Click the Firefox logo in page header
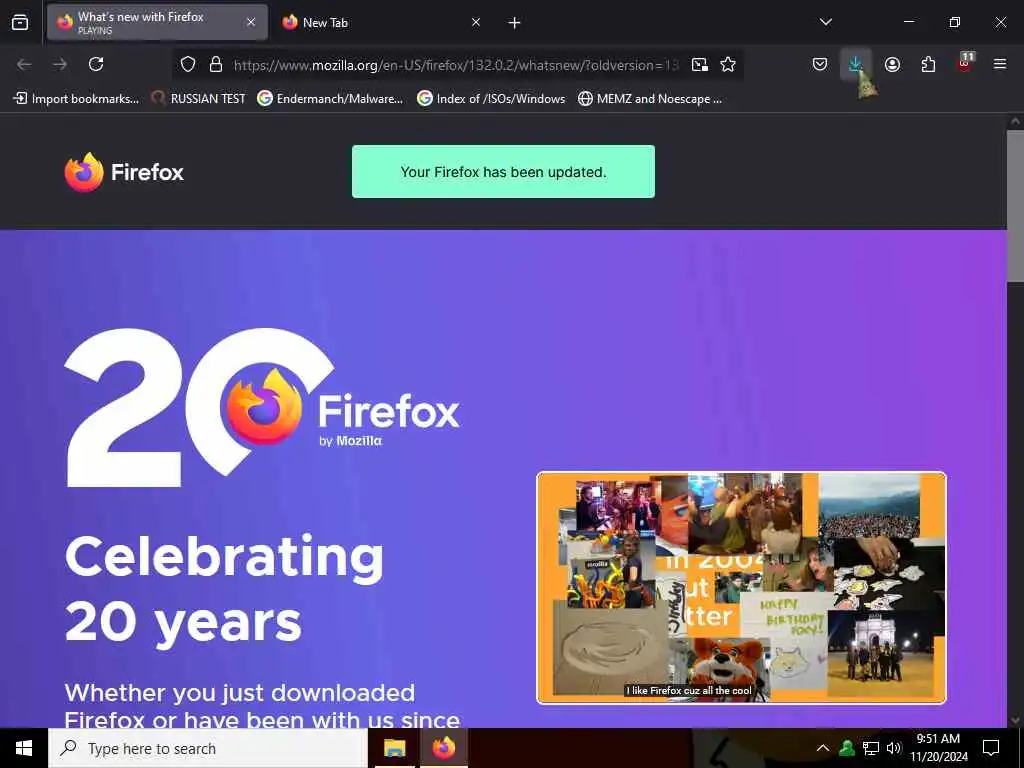 (124, 172)
